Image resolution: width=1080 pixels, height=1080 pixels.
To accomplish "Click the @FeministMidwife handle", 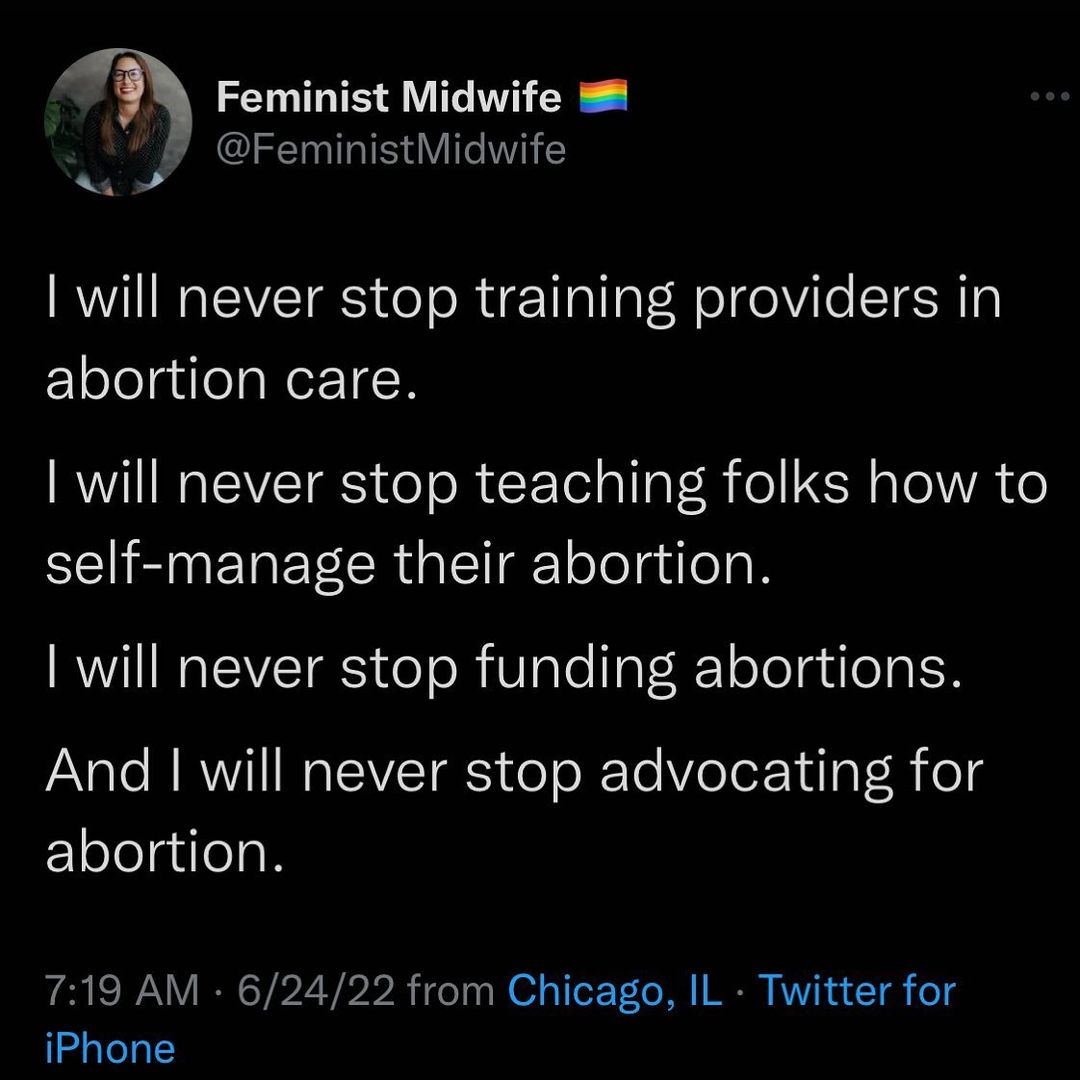I will [x=391, y=150].
